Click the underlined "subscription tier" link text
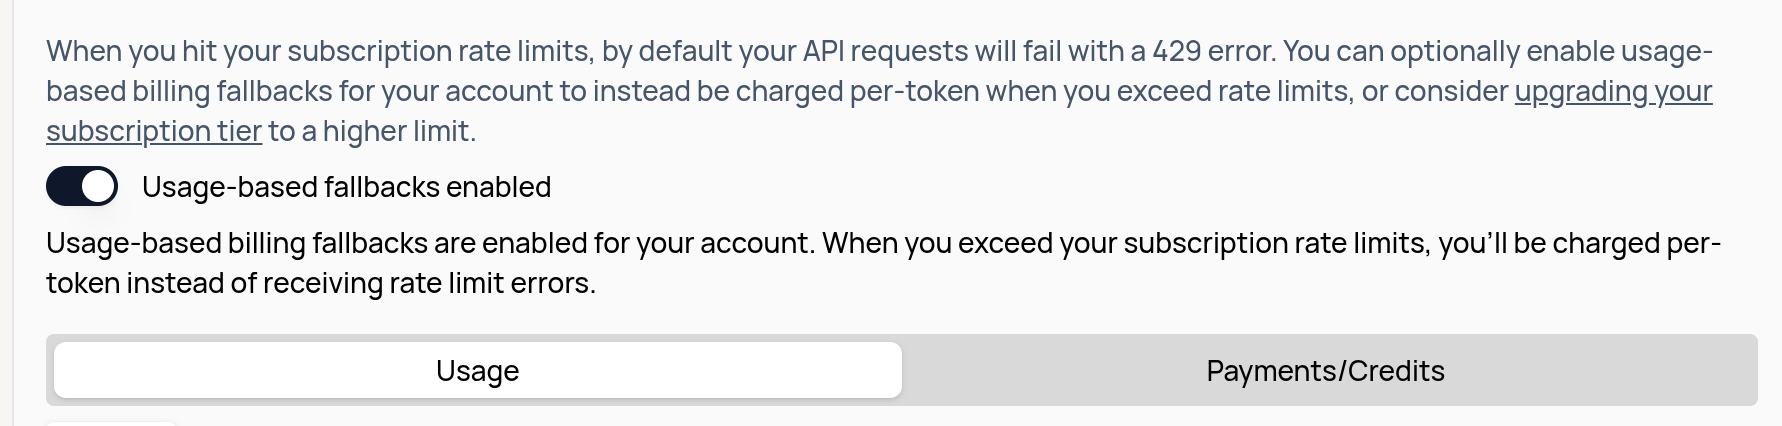The image size is (1782, 426). (154, 132)
